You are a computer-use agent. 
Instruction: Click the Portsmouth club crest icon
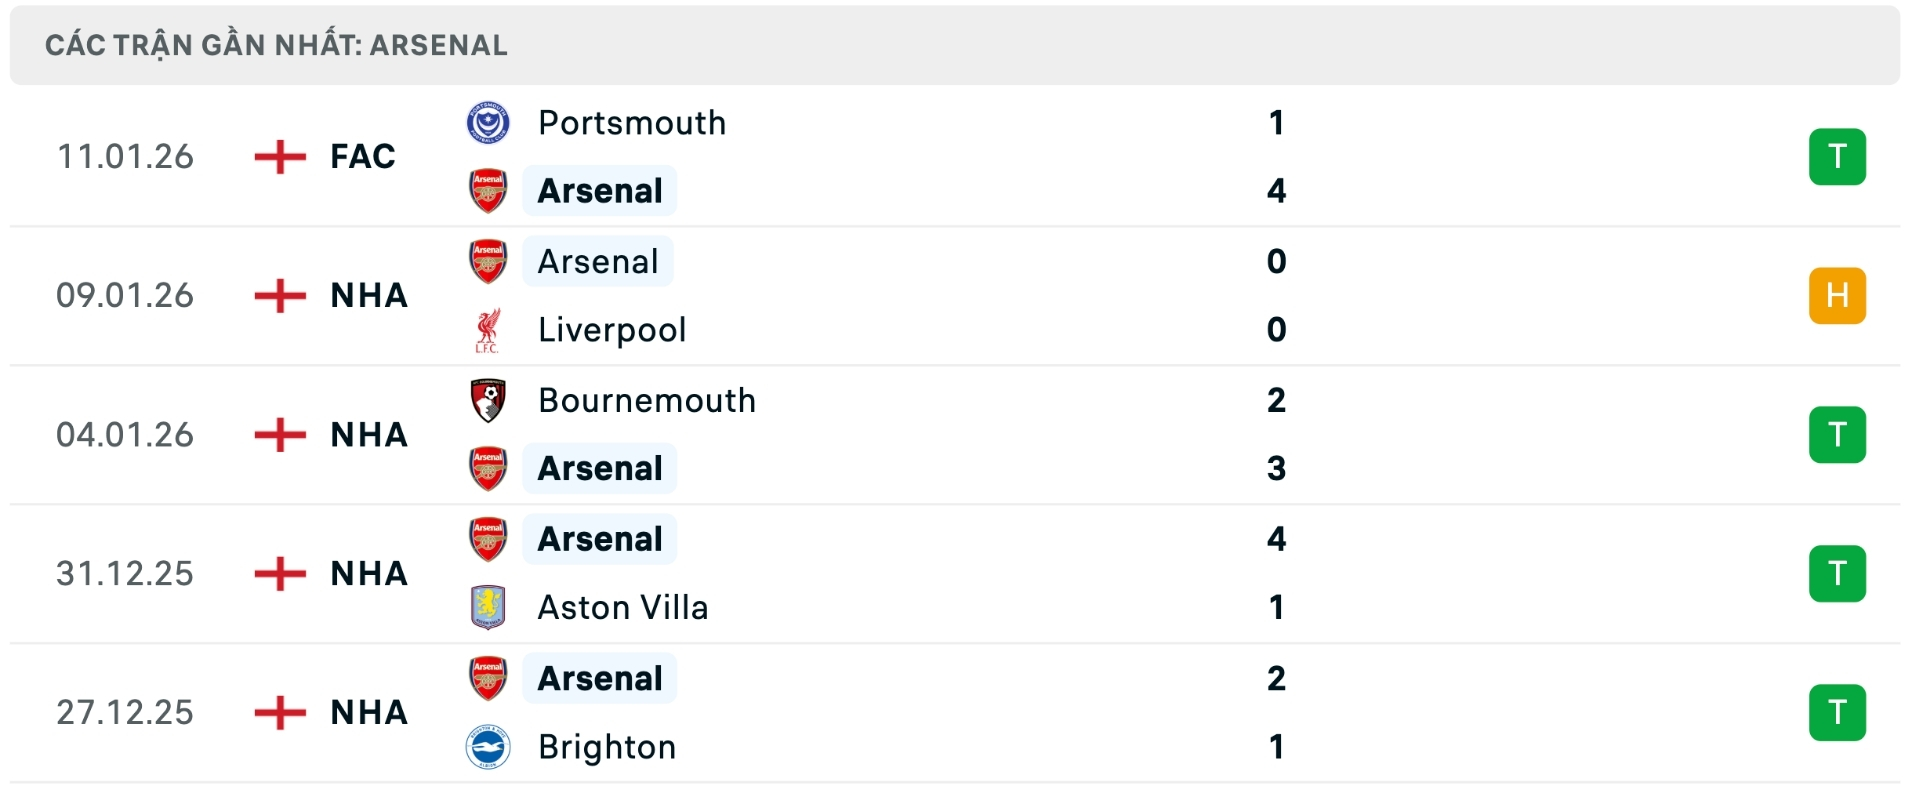click(487, 122)
